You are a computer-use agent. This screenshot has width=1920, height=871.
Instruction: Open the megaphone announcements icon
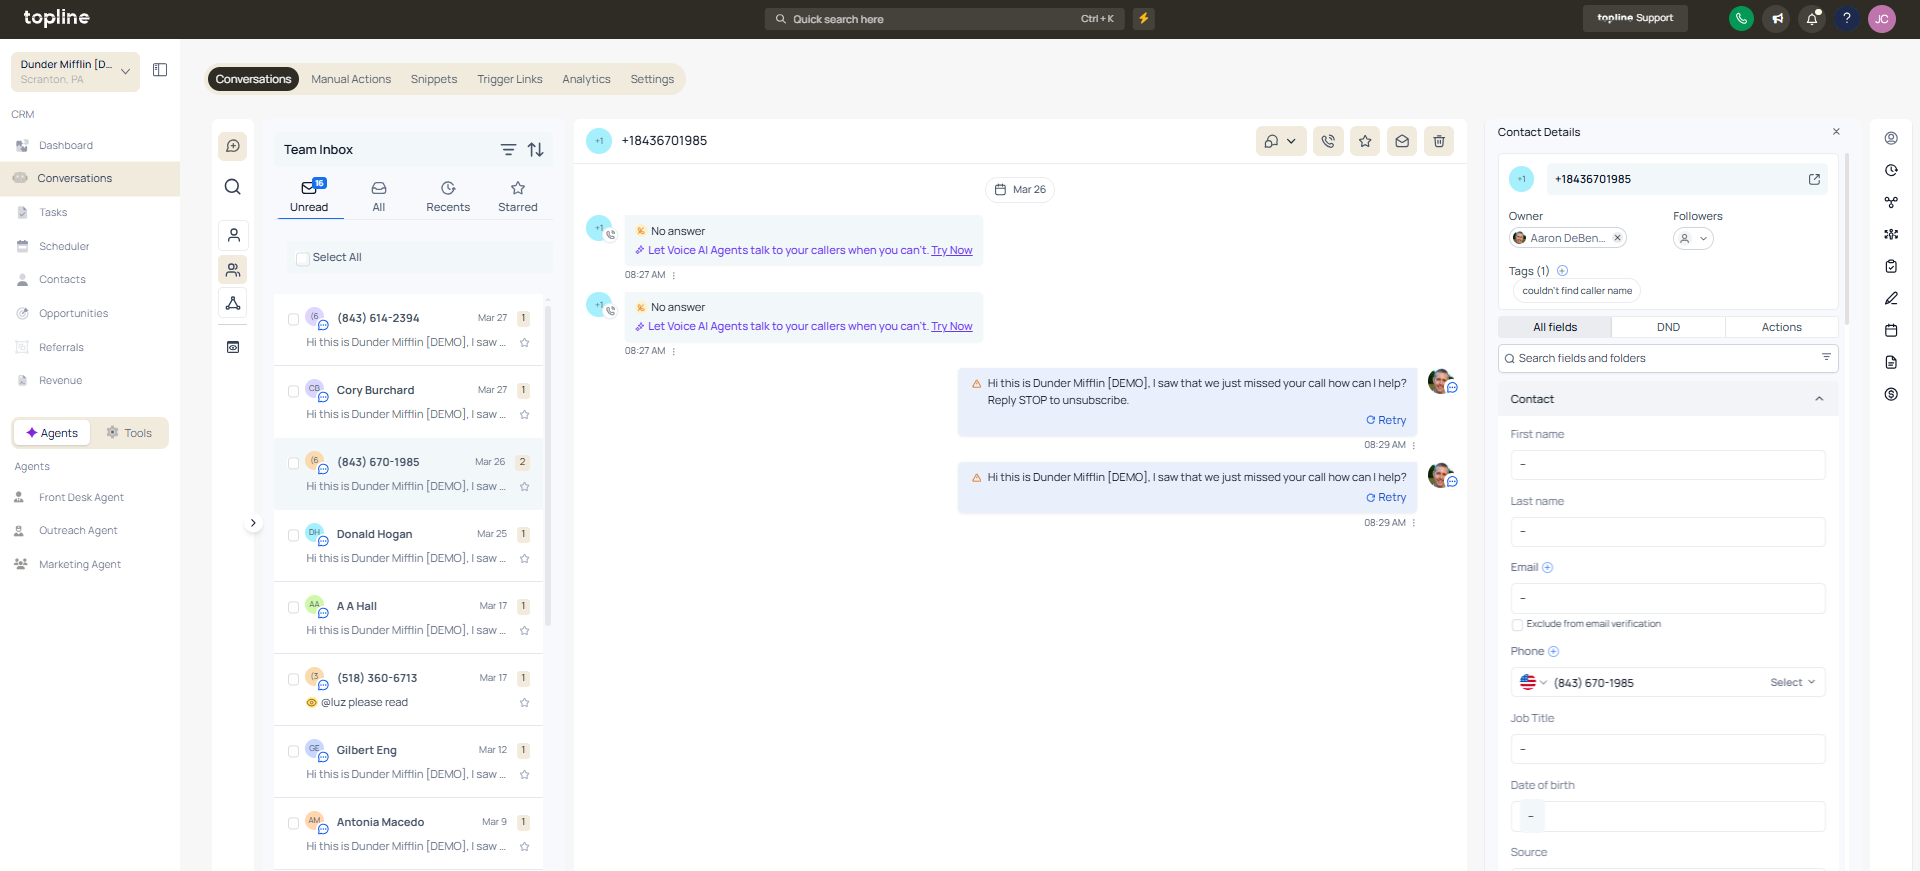tap(1777, 18)
